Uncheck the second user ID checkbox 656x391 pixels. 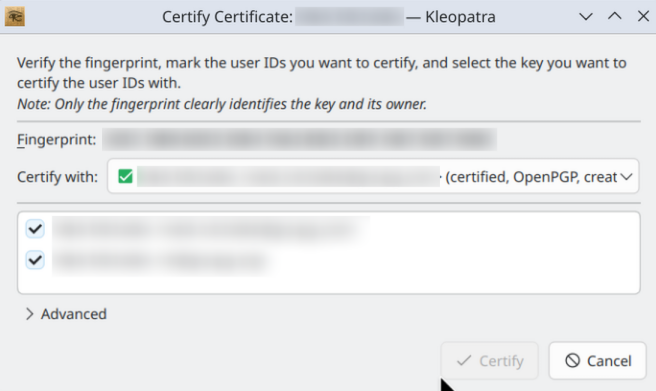coord(35,260)
